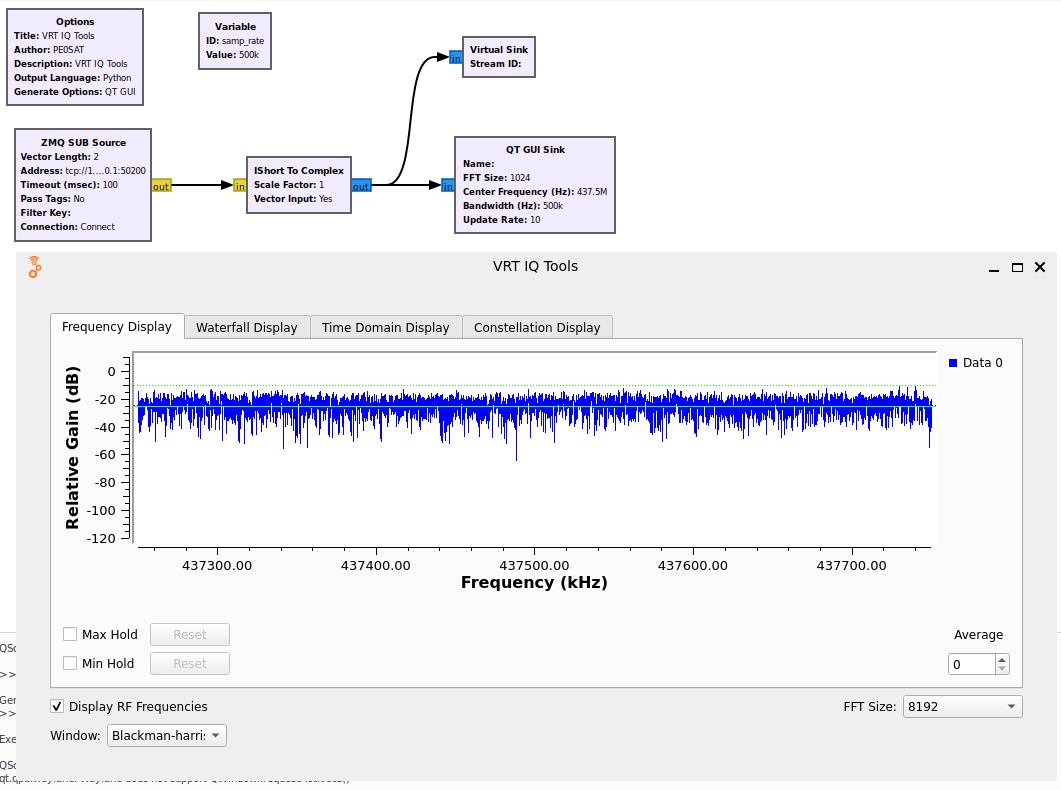
Task: Open the Constellation Display tab
Action: click(x=537, y=327)
